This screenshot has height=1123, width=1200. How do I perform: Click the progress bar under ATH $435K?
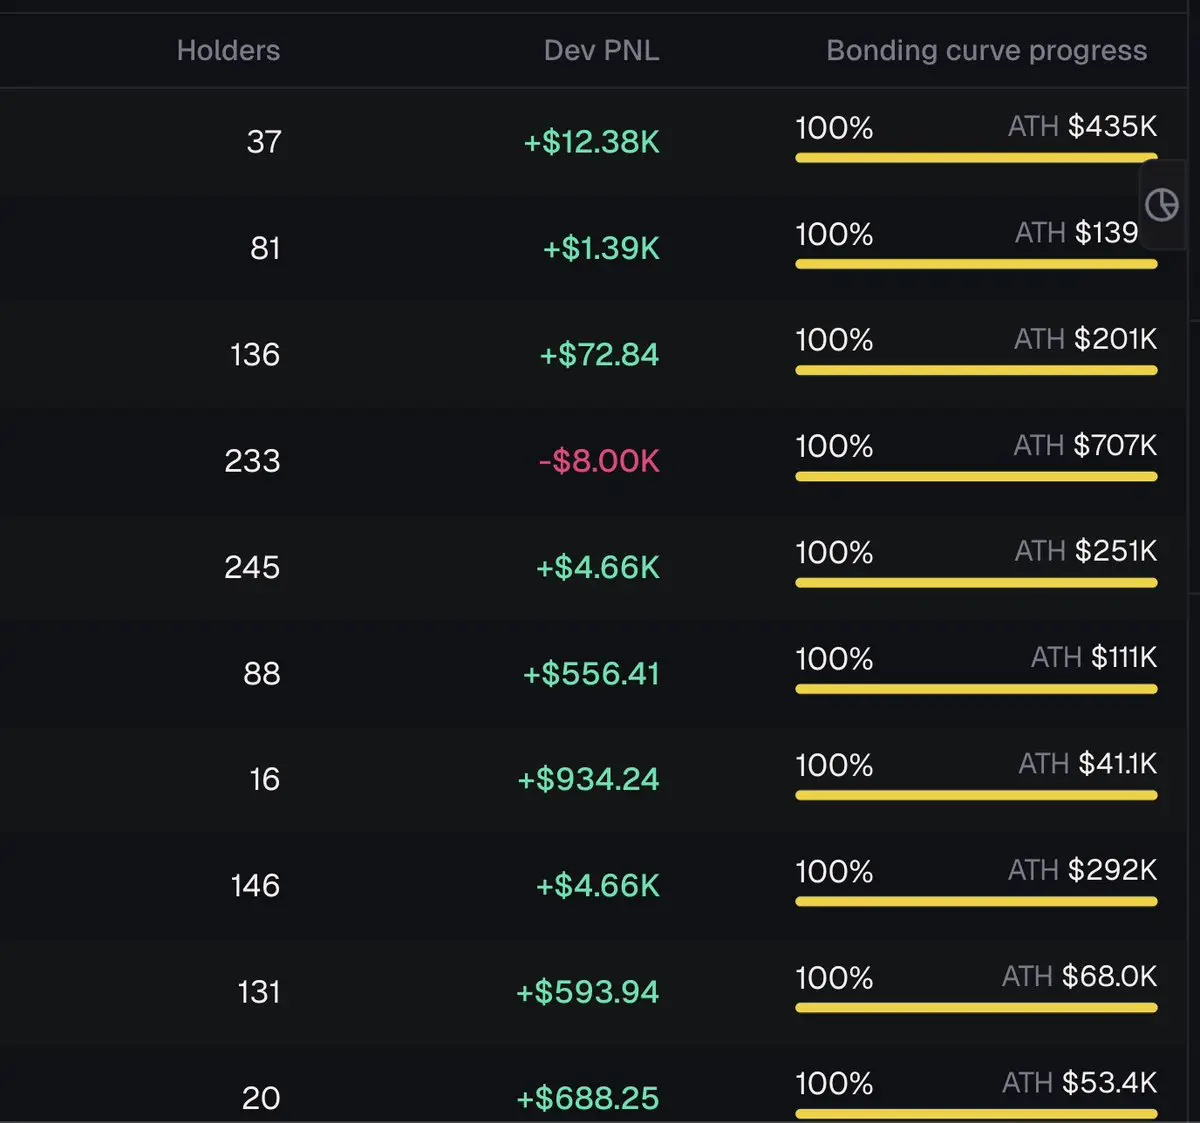[x=976, y=158]
